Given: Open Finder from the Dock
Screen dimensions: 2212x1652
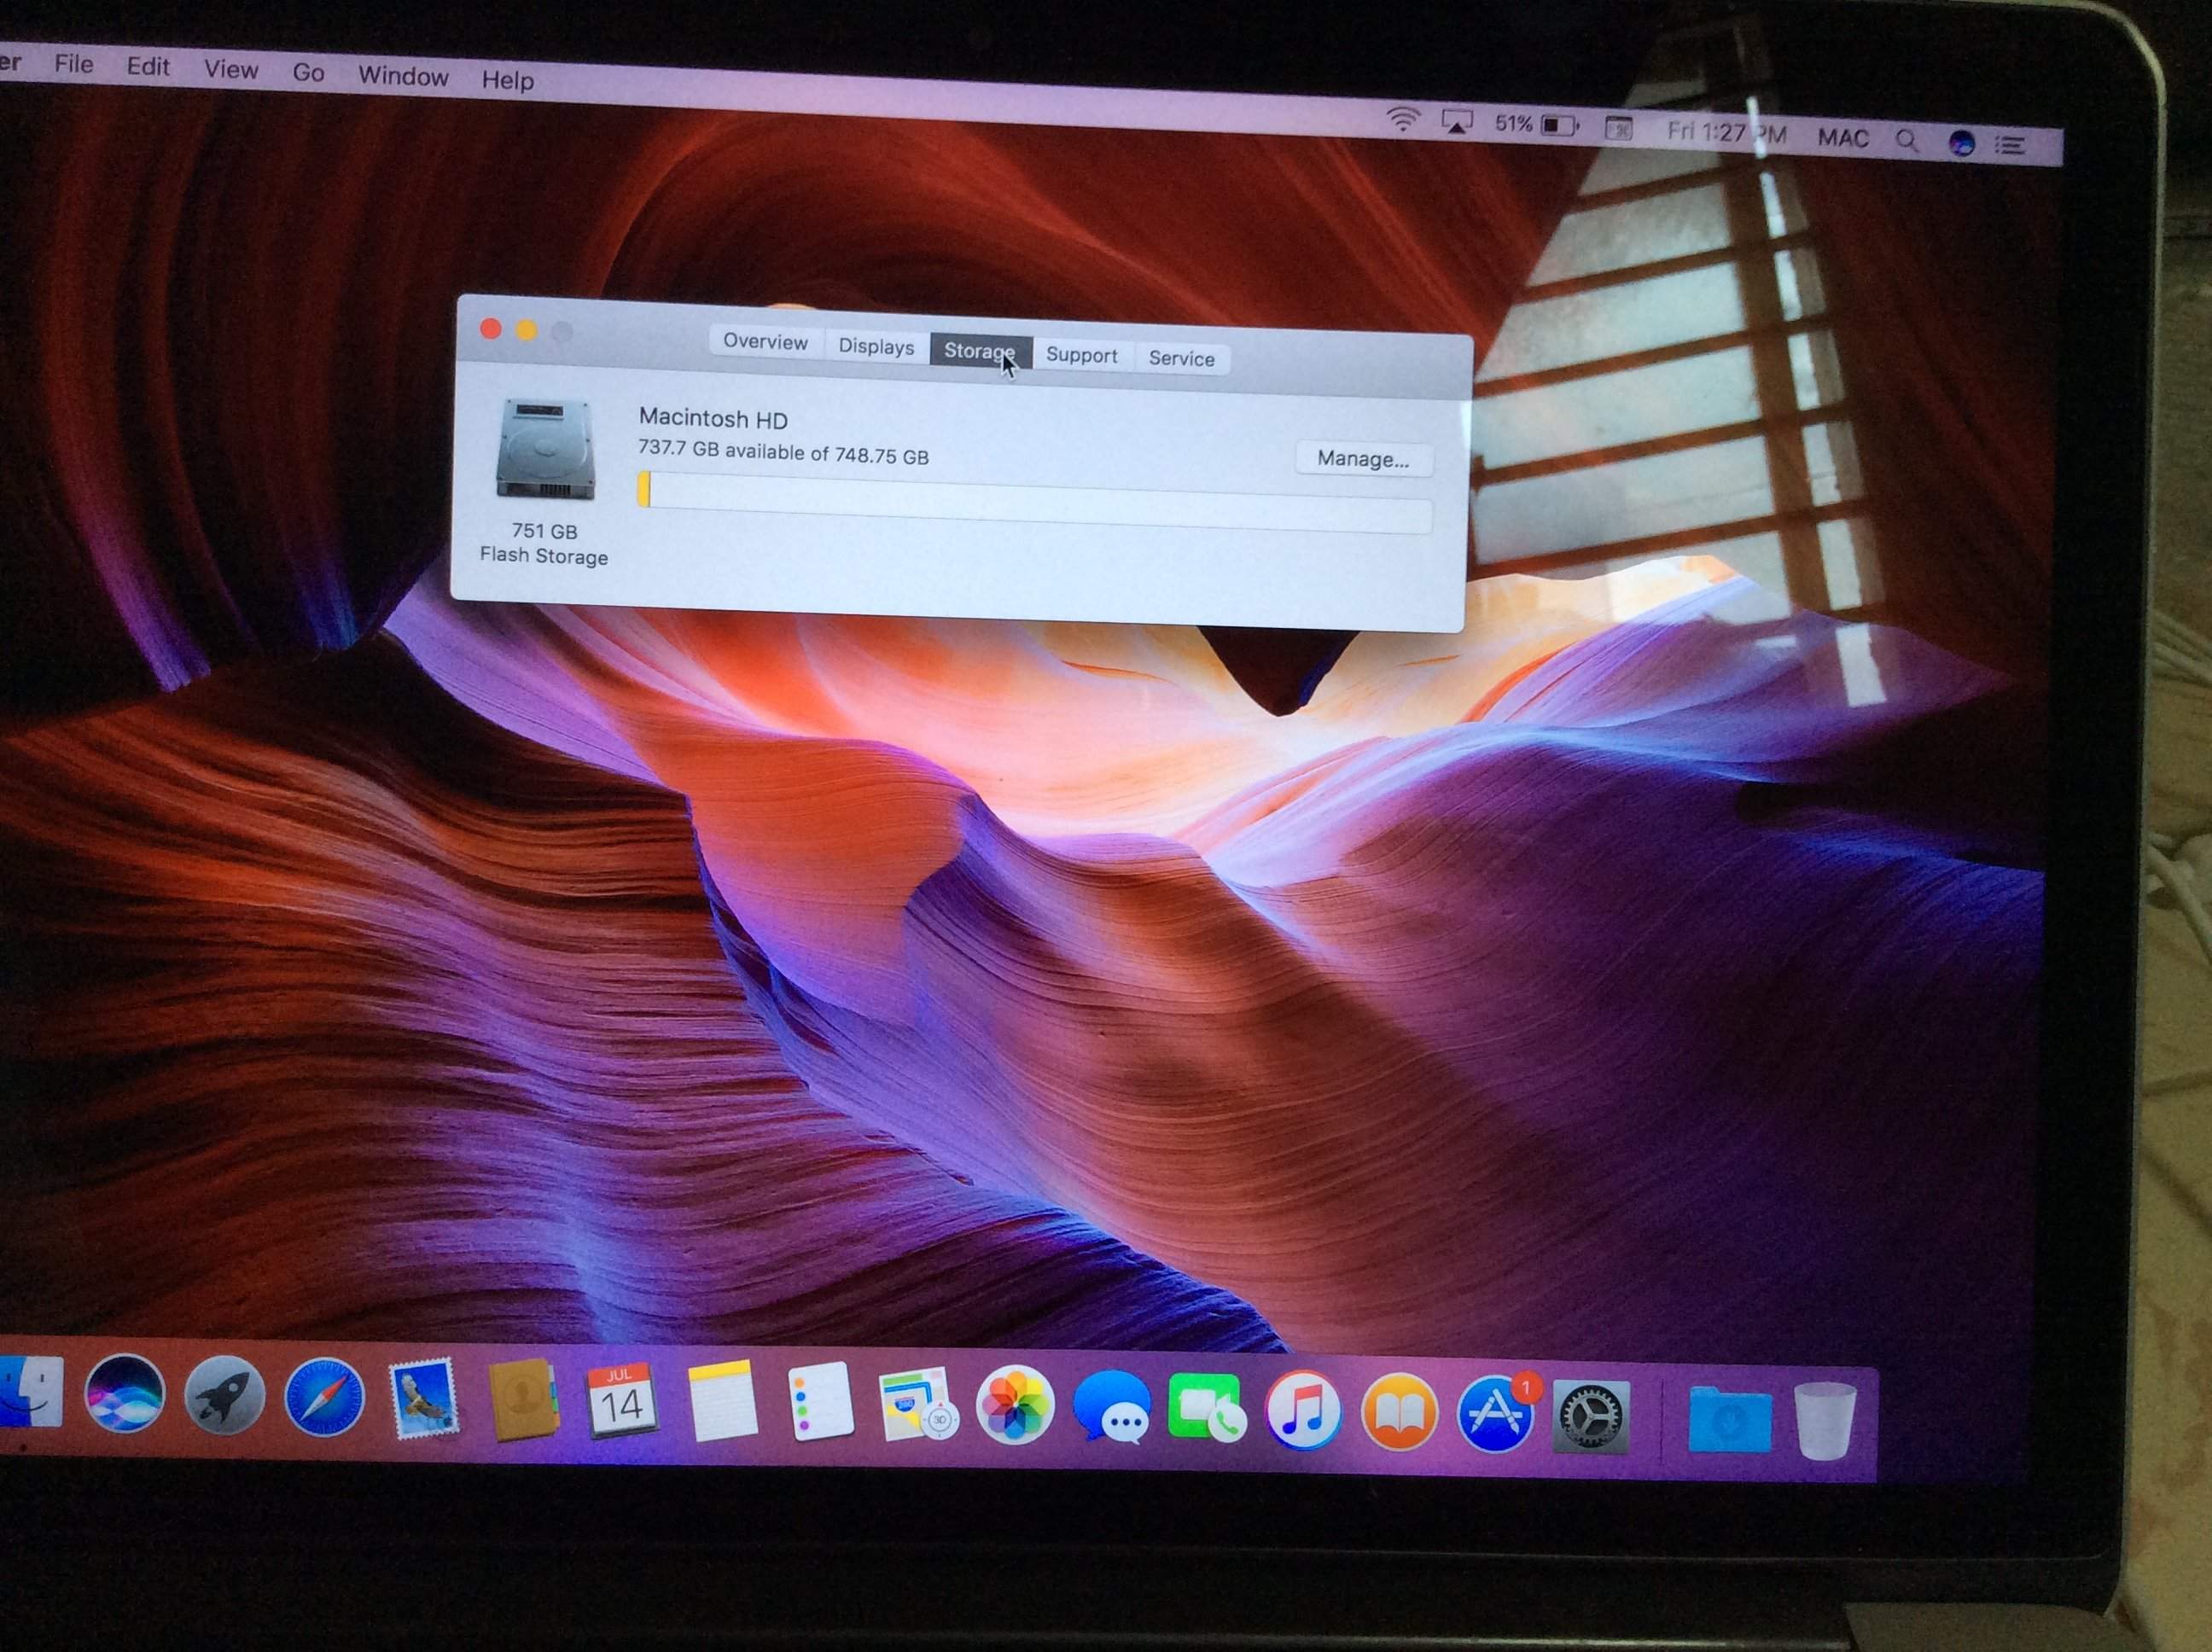Looking at the screenshot, I should 28,1392.
